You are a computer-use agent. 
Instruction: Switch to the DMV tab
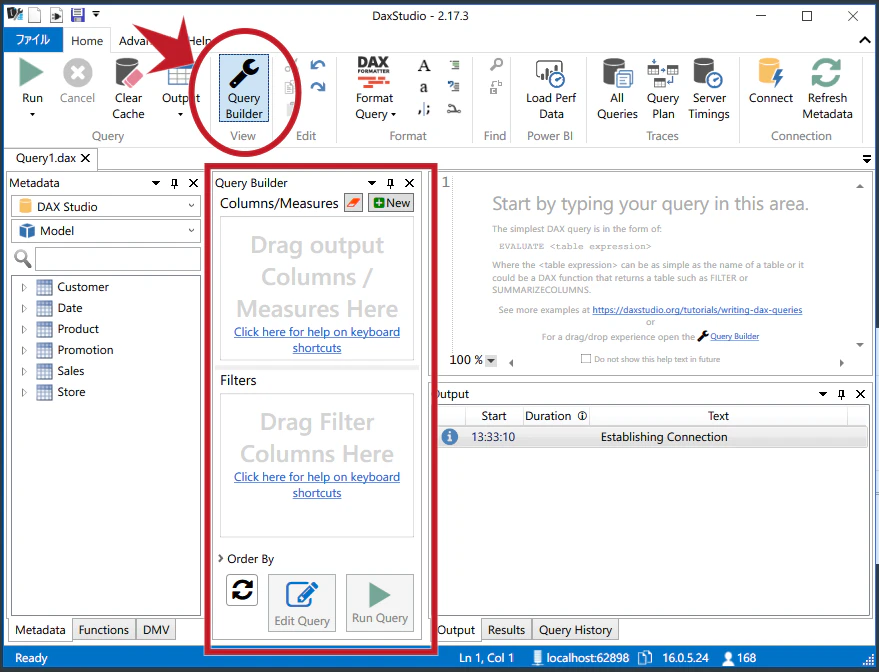(156, 630)
